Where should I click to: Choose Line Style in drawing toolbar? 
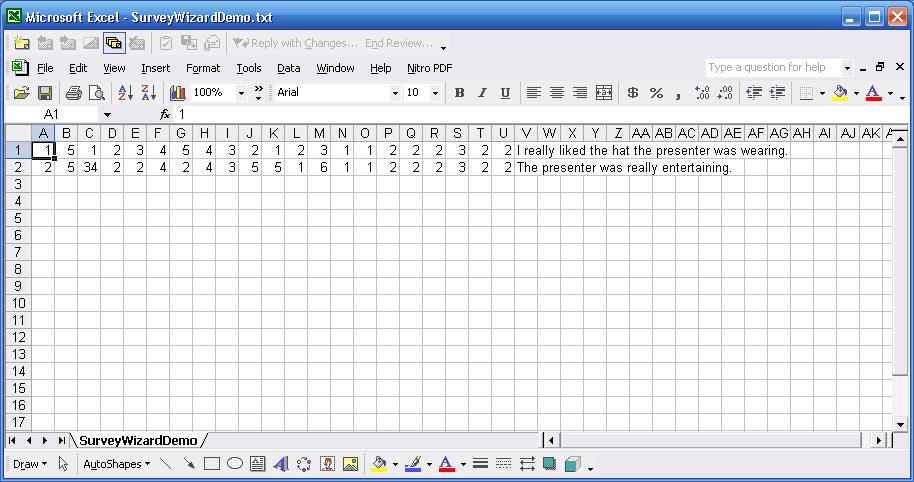click(480, 464)
